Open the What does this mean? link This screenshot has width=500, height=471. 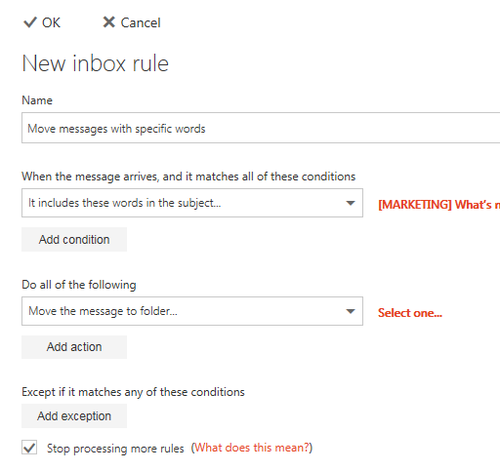(x=253, y=448)
